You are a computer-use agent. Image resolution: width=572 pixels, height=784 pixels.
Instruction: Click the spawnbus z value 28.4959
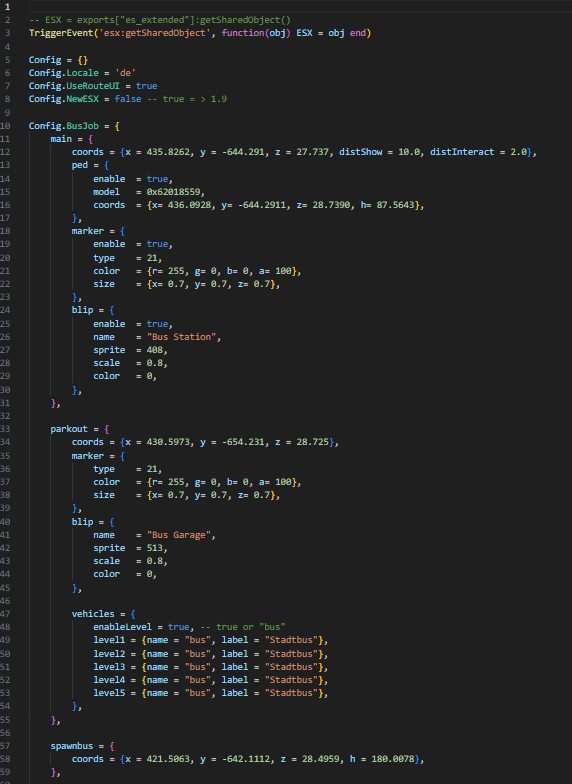click(x=320, y=759)
